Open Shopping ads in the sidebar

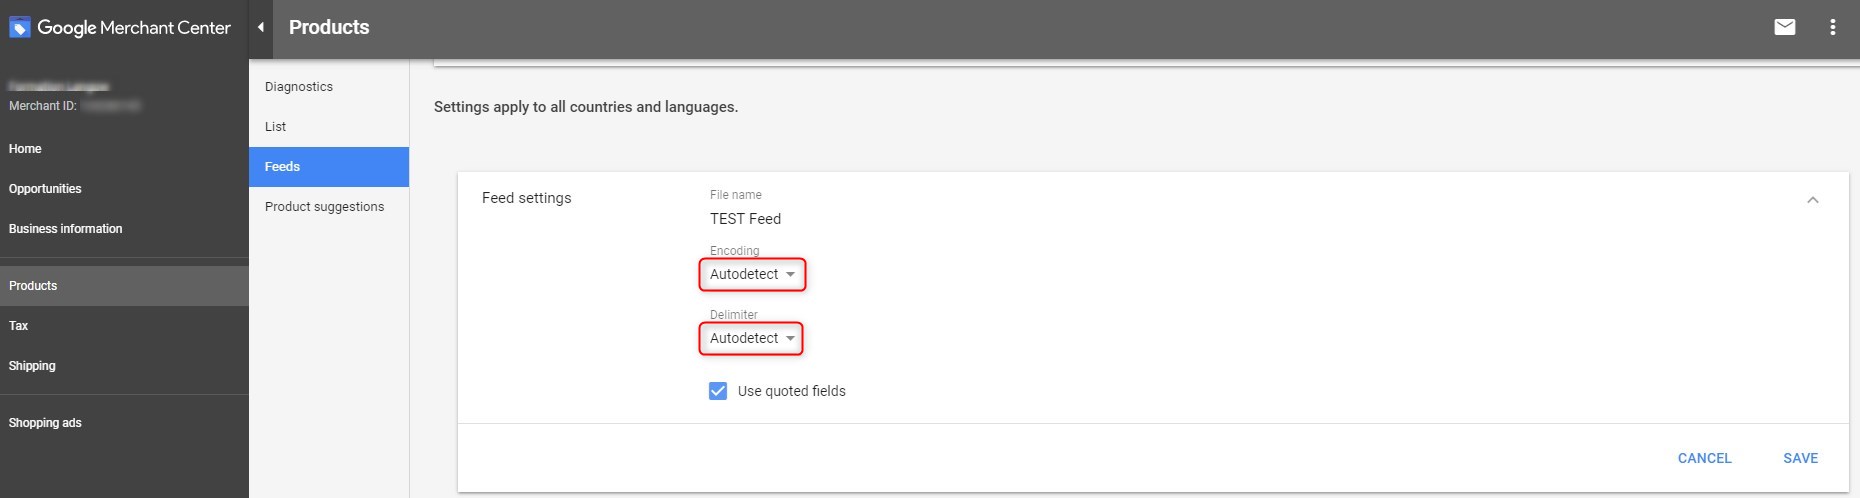(45, 423)
